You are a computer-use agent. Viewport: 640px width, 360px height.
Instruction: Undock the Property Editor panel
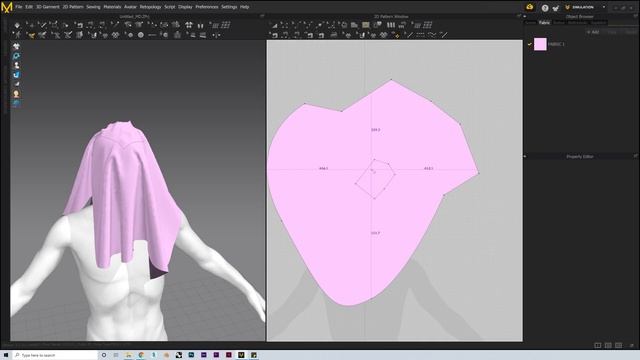[x=636, y=156]
